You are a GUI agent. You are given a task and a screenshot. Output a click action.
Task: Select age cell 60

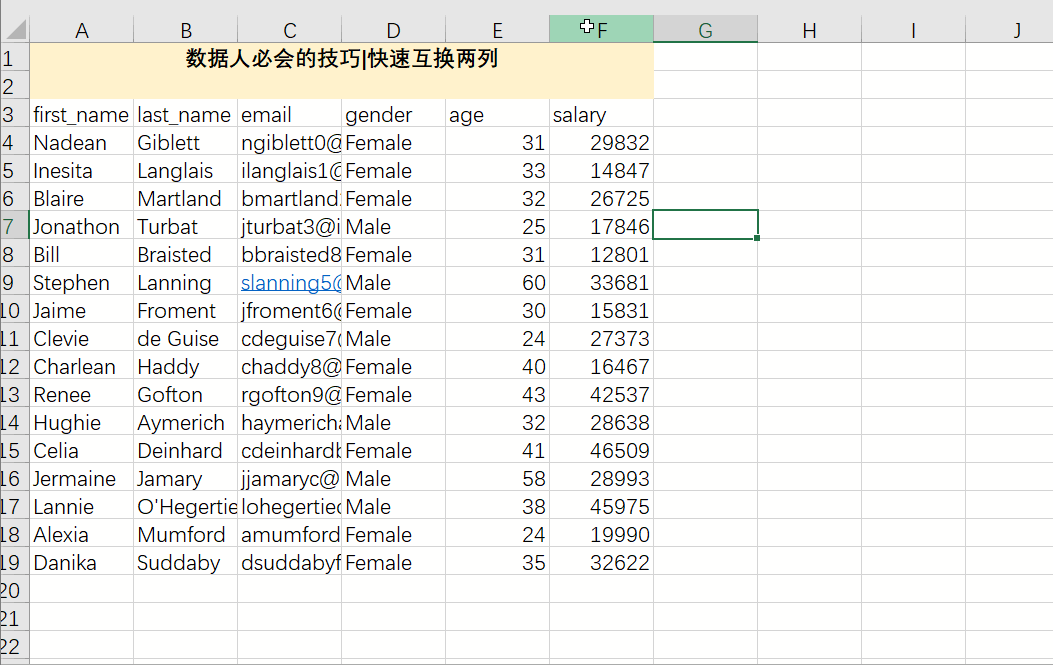[498, 282]
